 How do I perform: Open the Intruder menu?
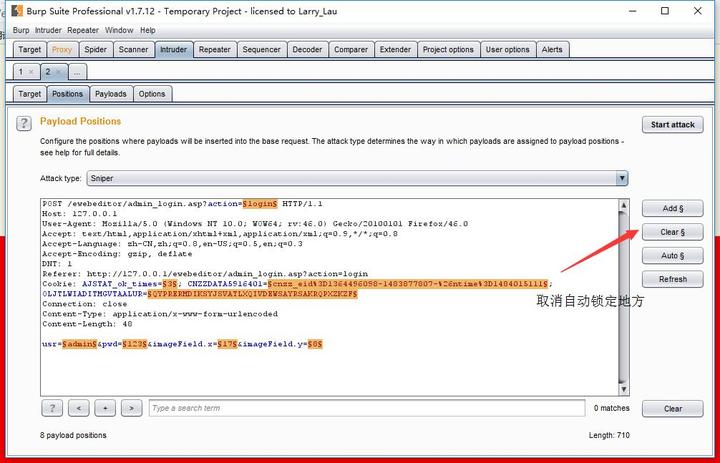(x=48, y=30)
